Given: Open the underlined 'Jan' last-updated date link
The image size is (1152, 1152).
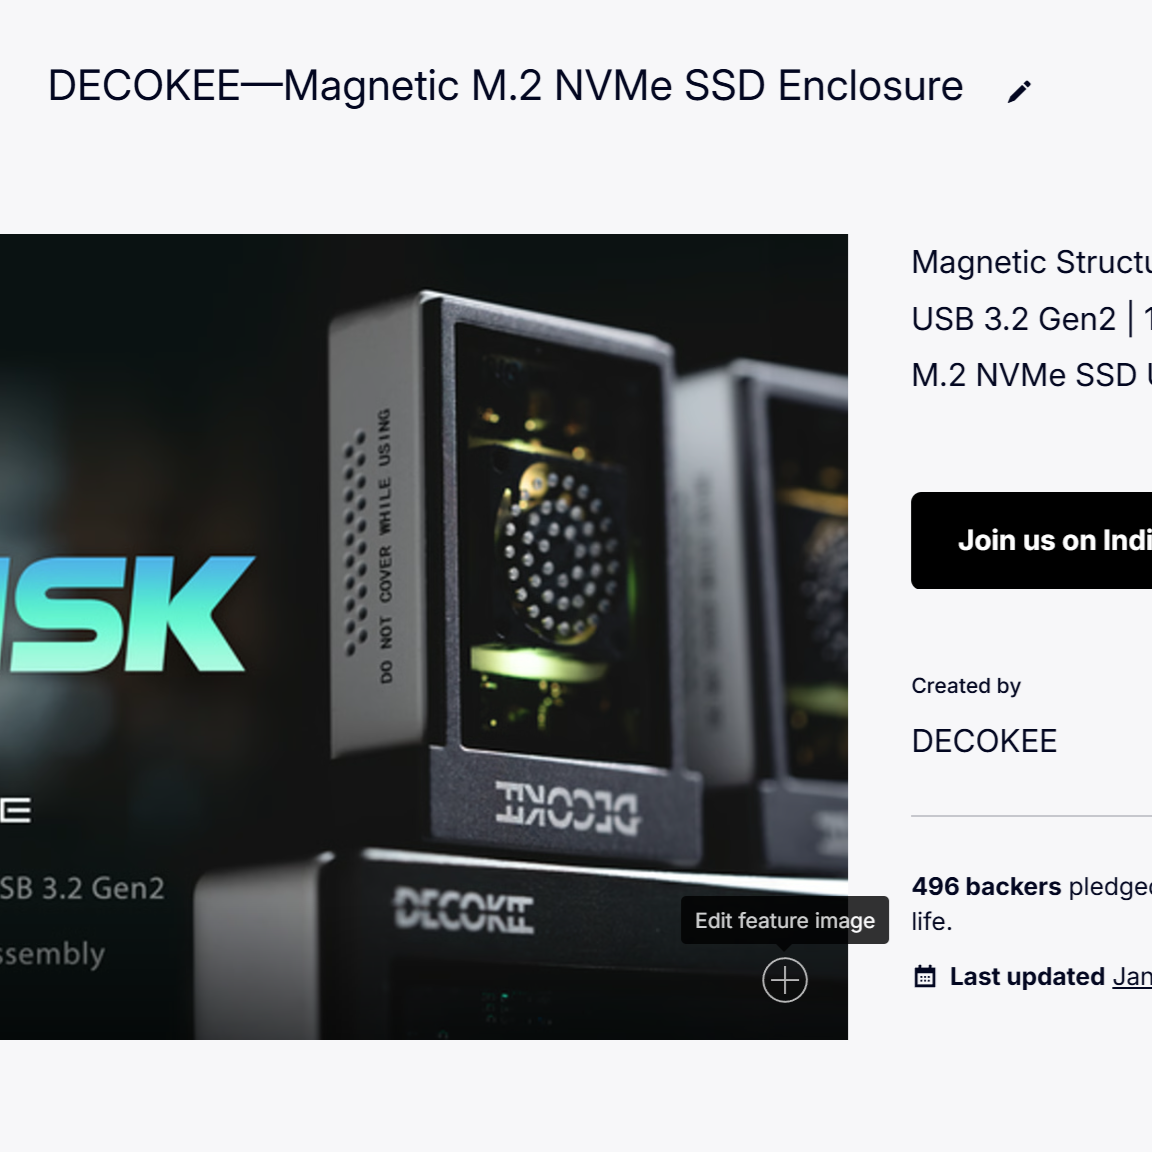Looking at the screenshot, I should 1132,976.
